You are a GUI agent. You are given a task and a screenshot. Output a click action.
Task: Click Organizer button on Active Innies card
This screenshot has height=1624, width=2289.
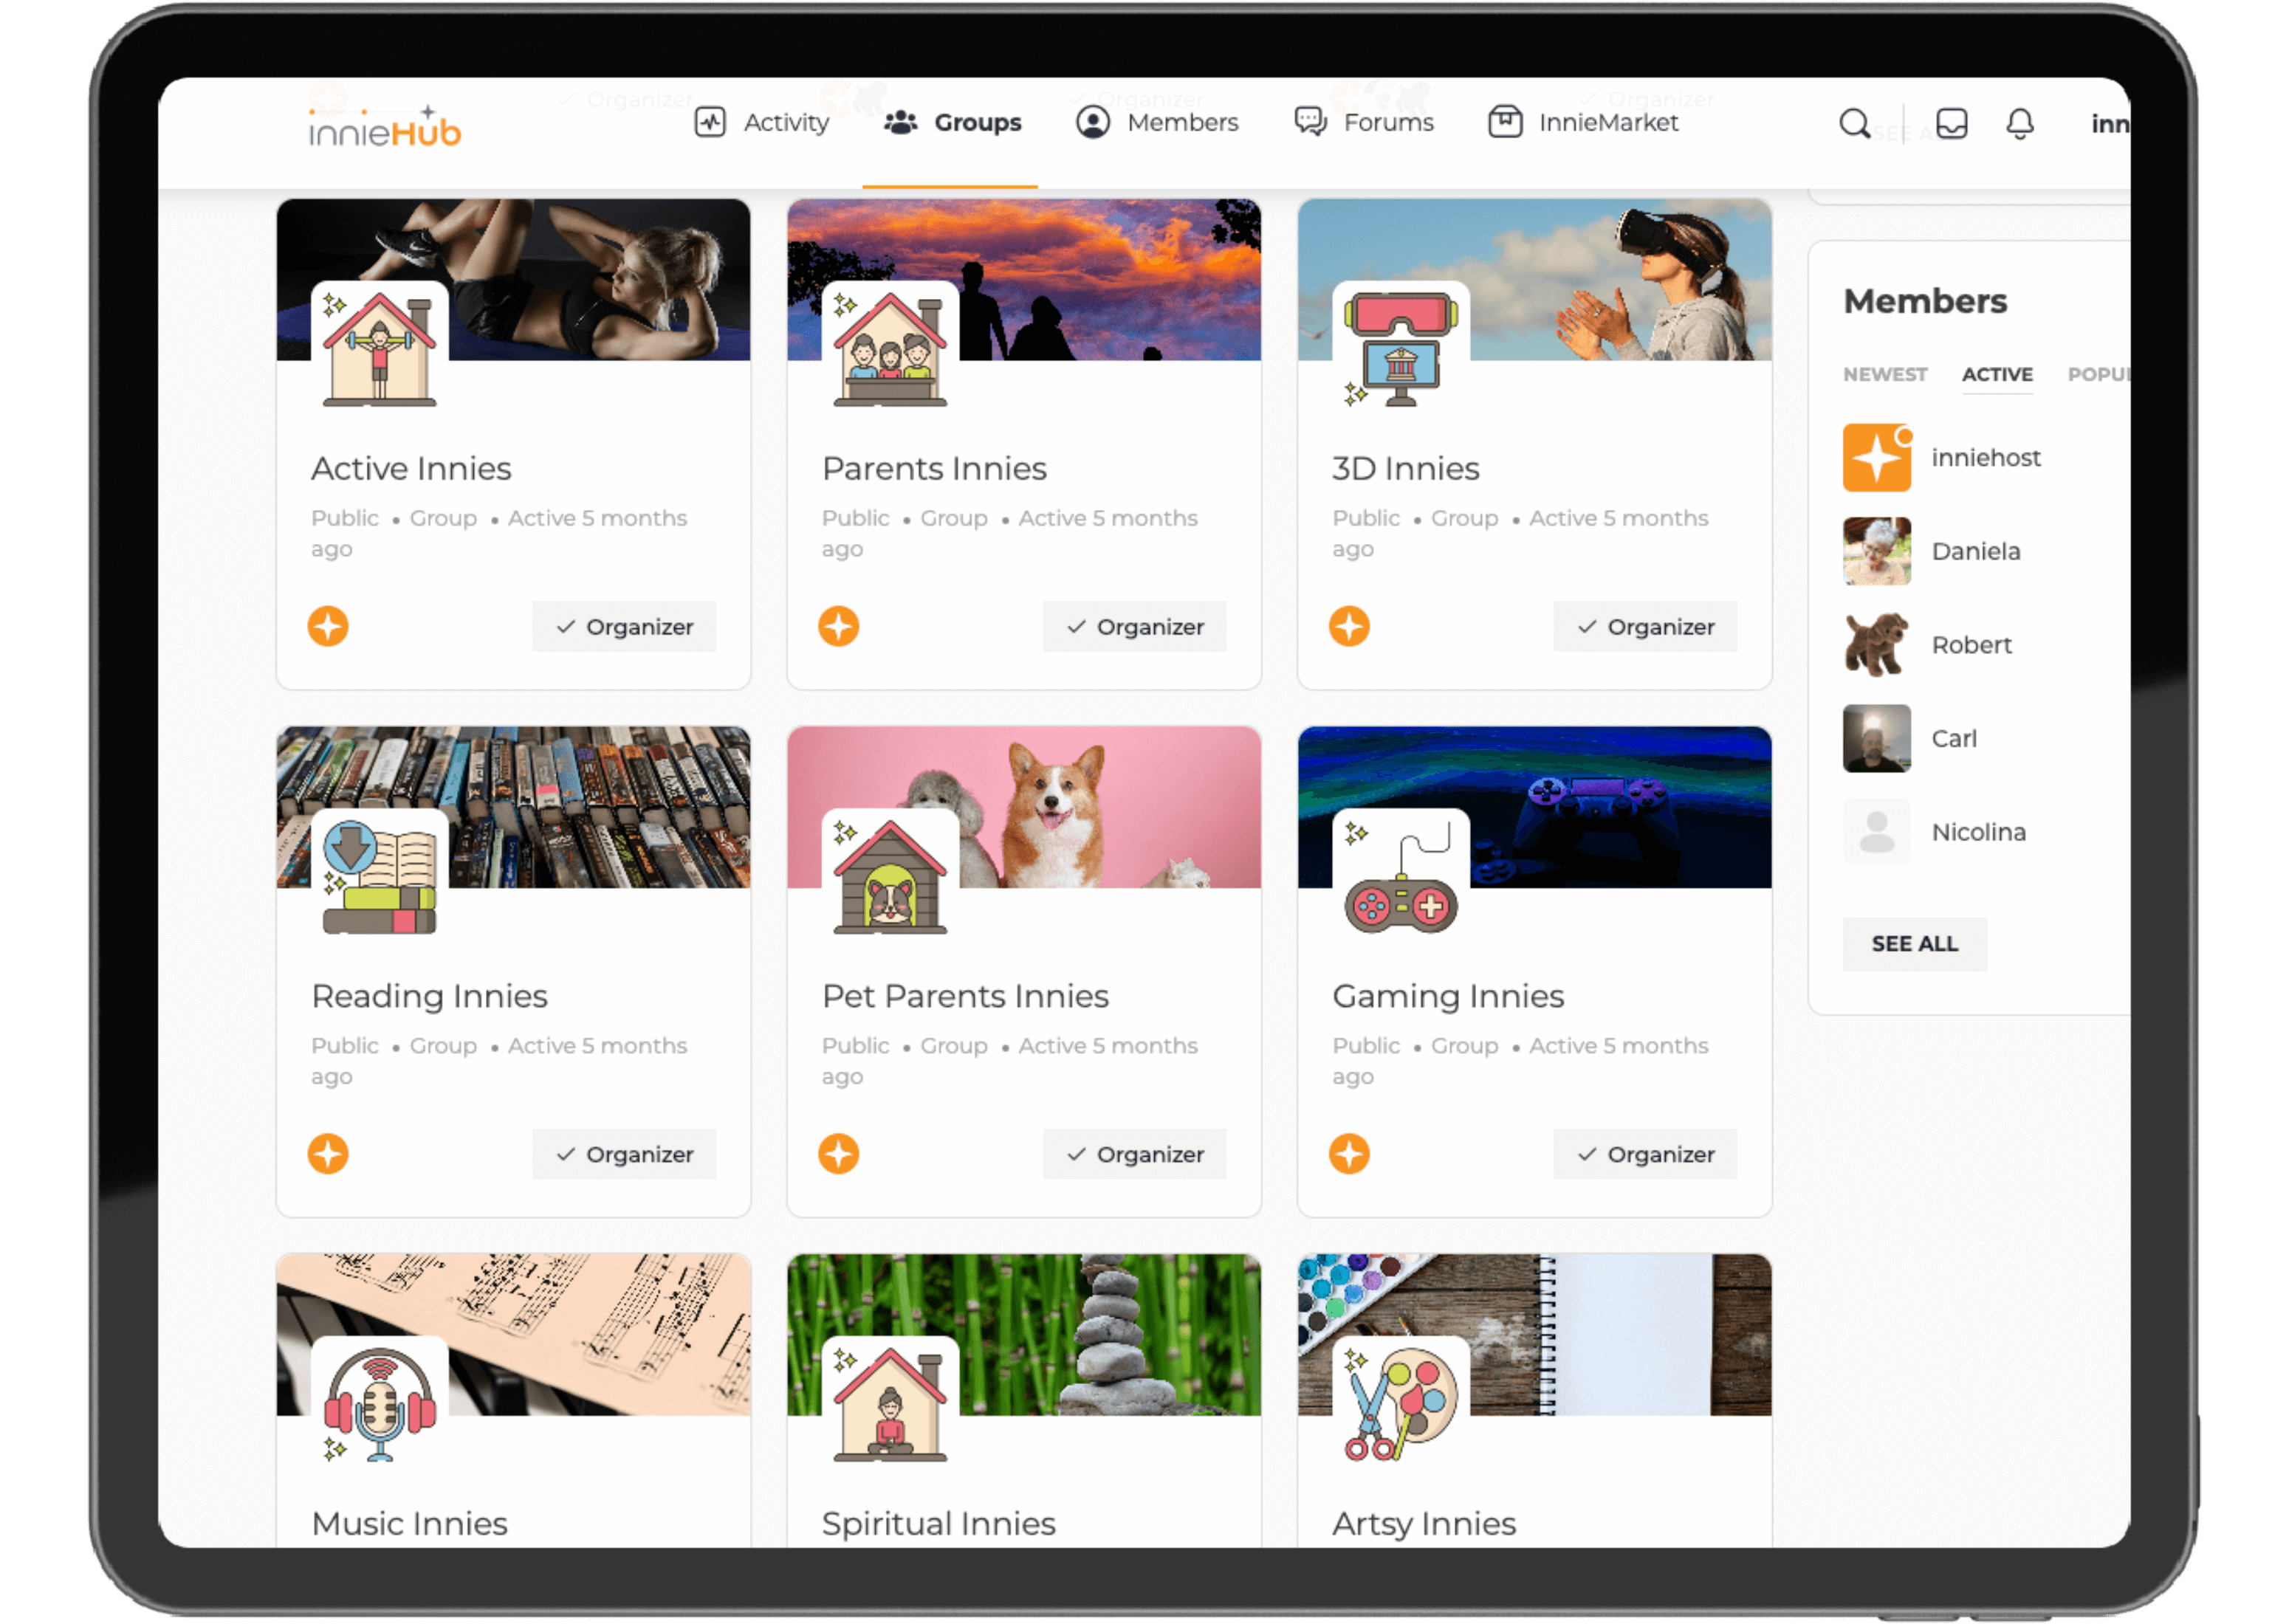tap(623, 626)
